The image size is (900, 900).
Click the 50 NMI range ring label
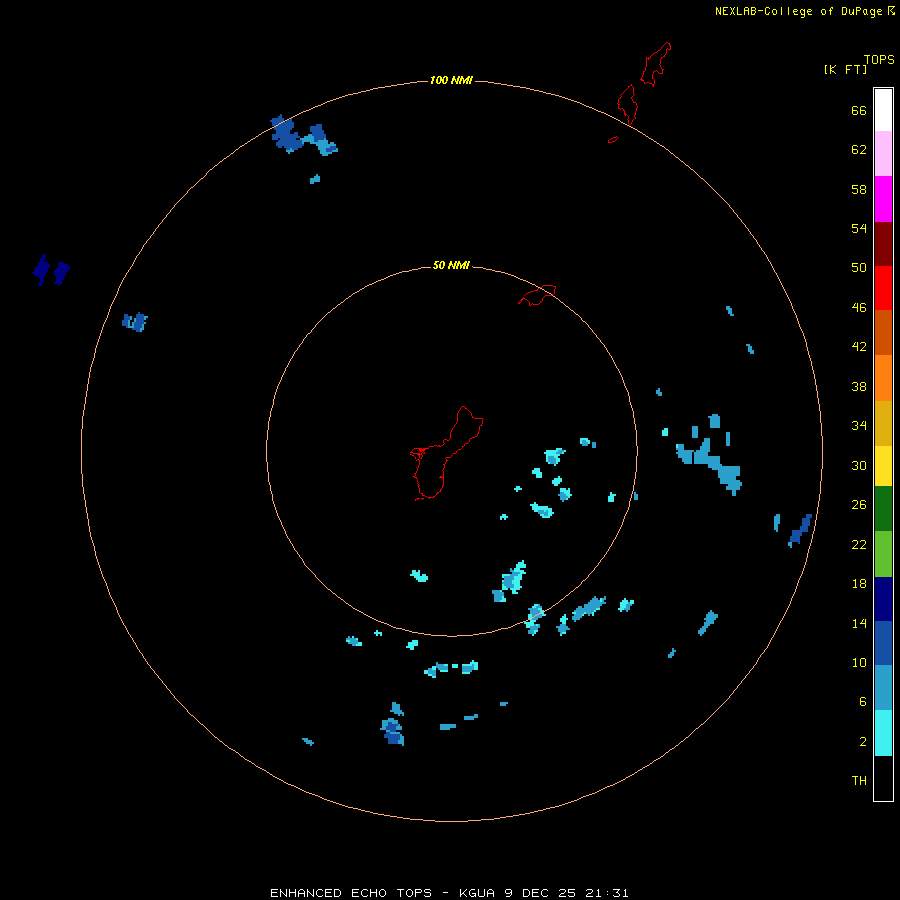[x=451, y=265]
